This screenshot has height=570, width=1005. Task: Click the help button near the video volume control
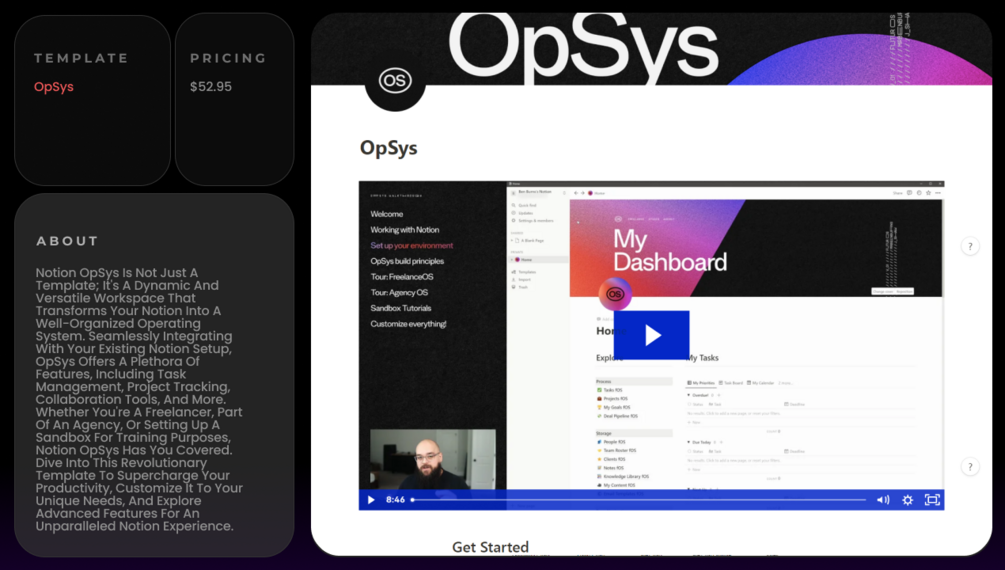click(970, 467)
